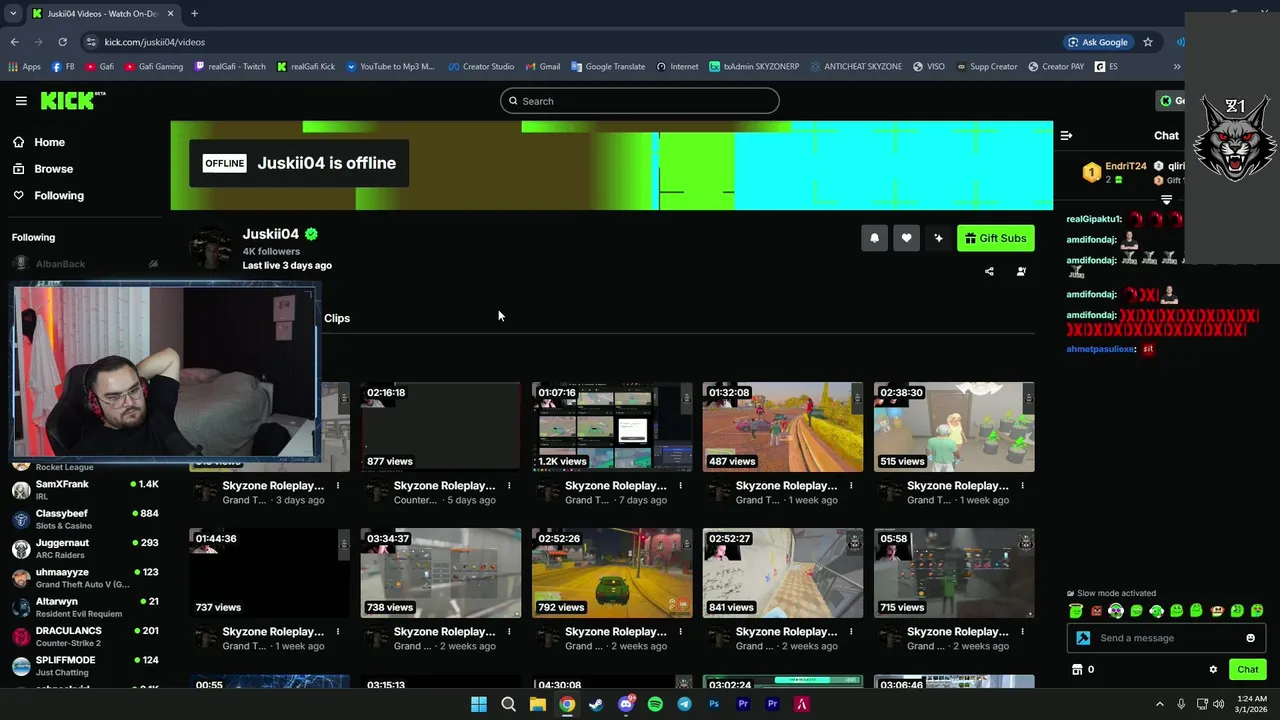
Task: Open the Google Translate bookmark
Action: (x=608, y=67)
